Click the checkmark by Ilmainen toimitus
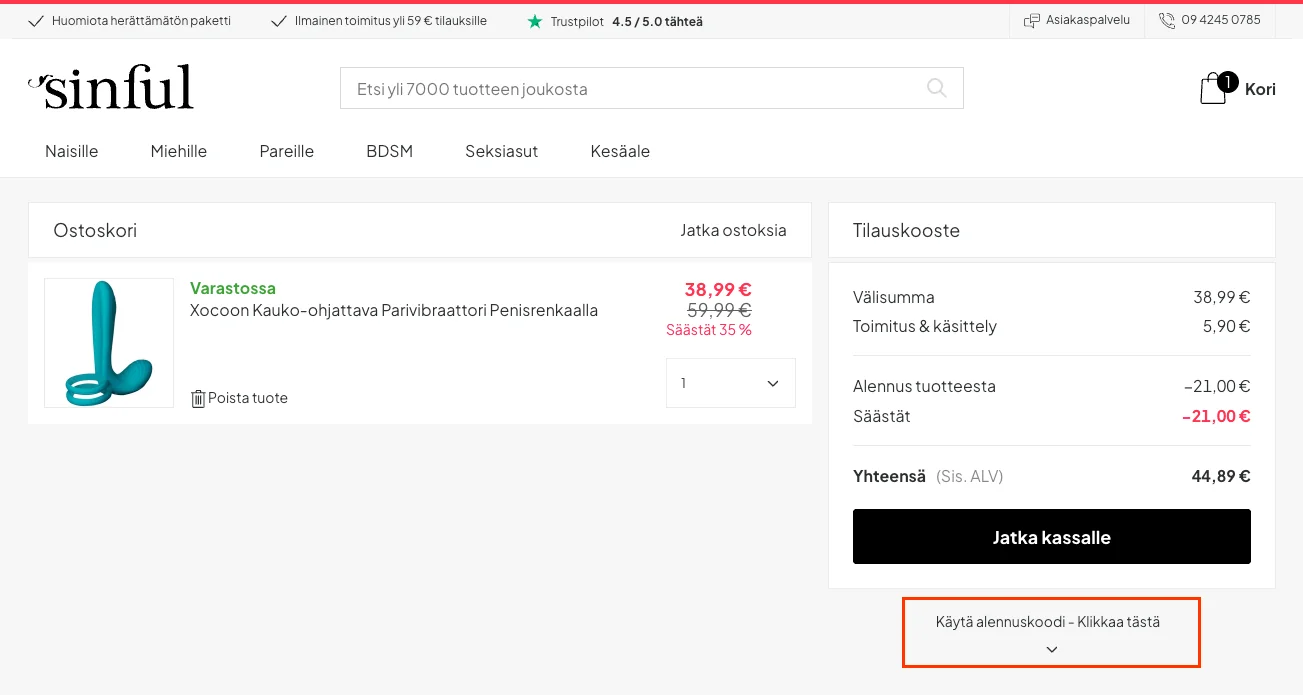 (x=279, y=21)
